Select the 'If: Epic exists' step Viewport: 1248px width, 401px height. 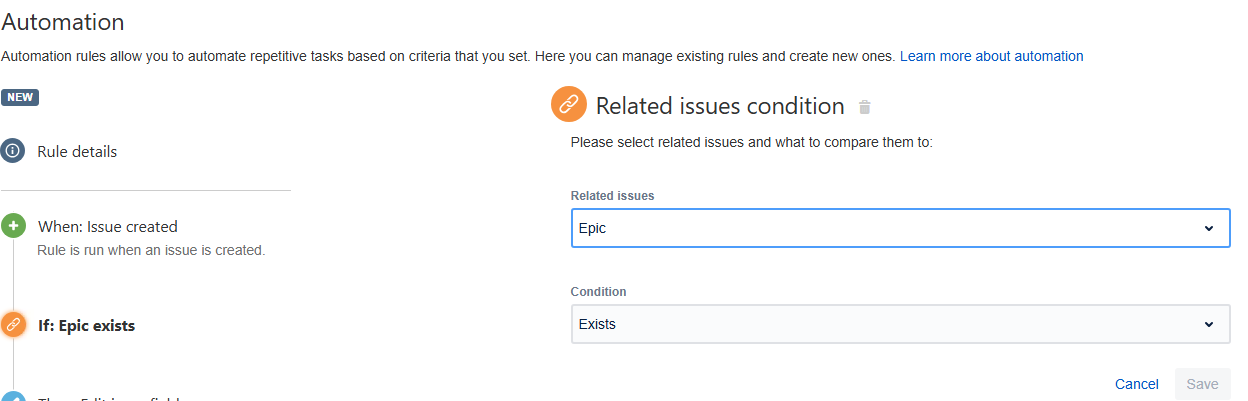[86, 326]
